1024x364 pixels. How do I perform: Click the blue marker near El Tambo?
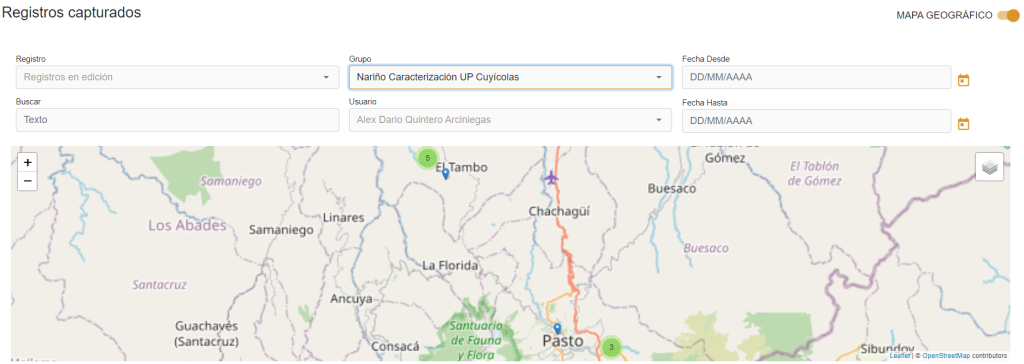click(x=445, y=174)
